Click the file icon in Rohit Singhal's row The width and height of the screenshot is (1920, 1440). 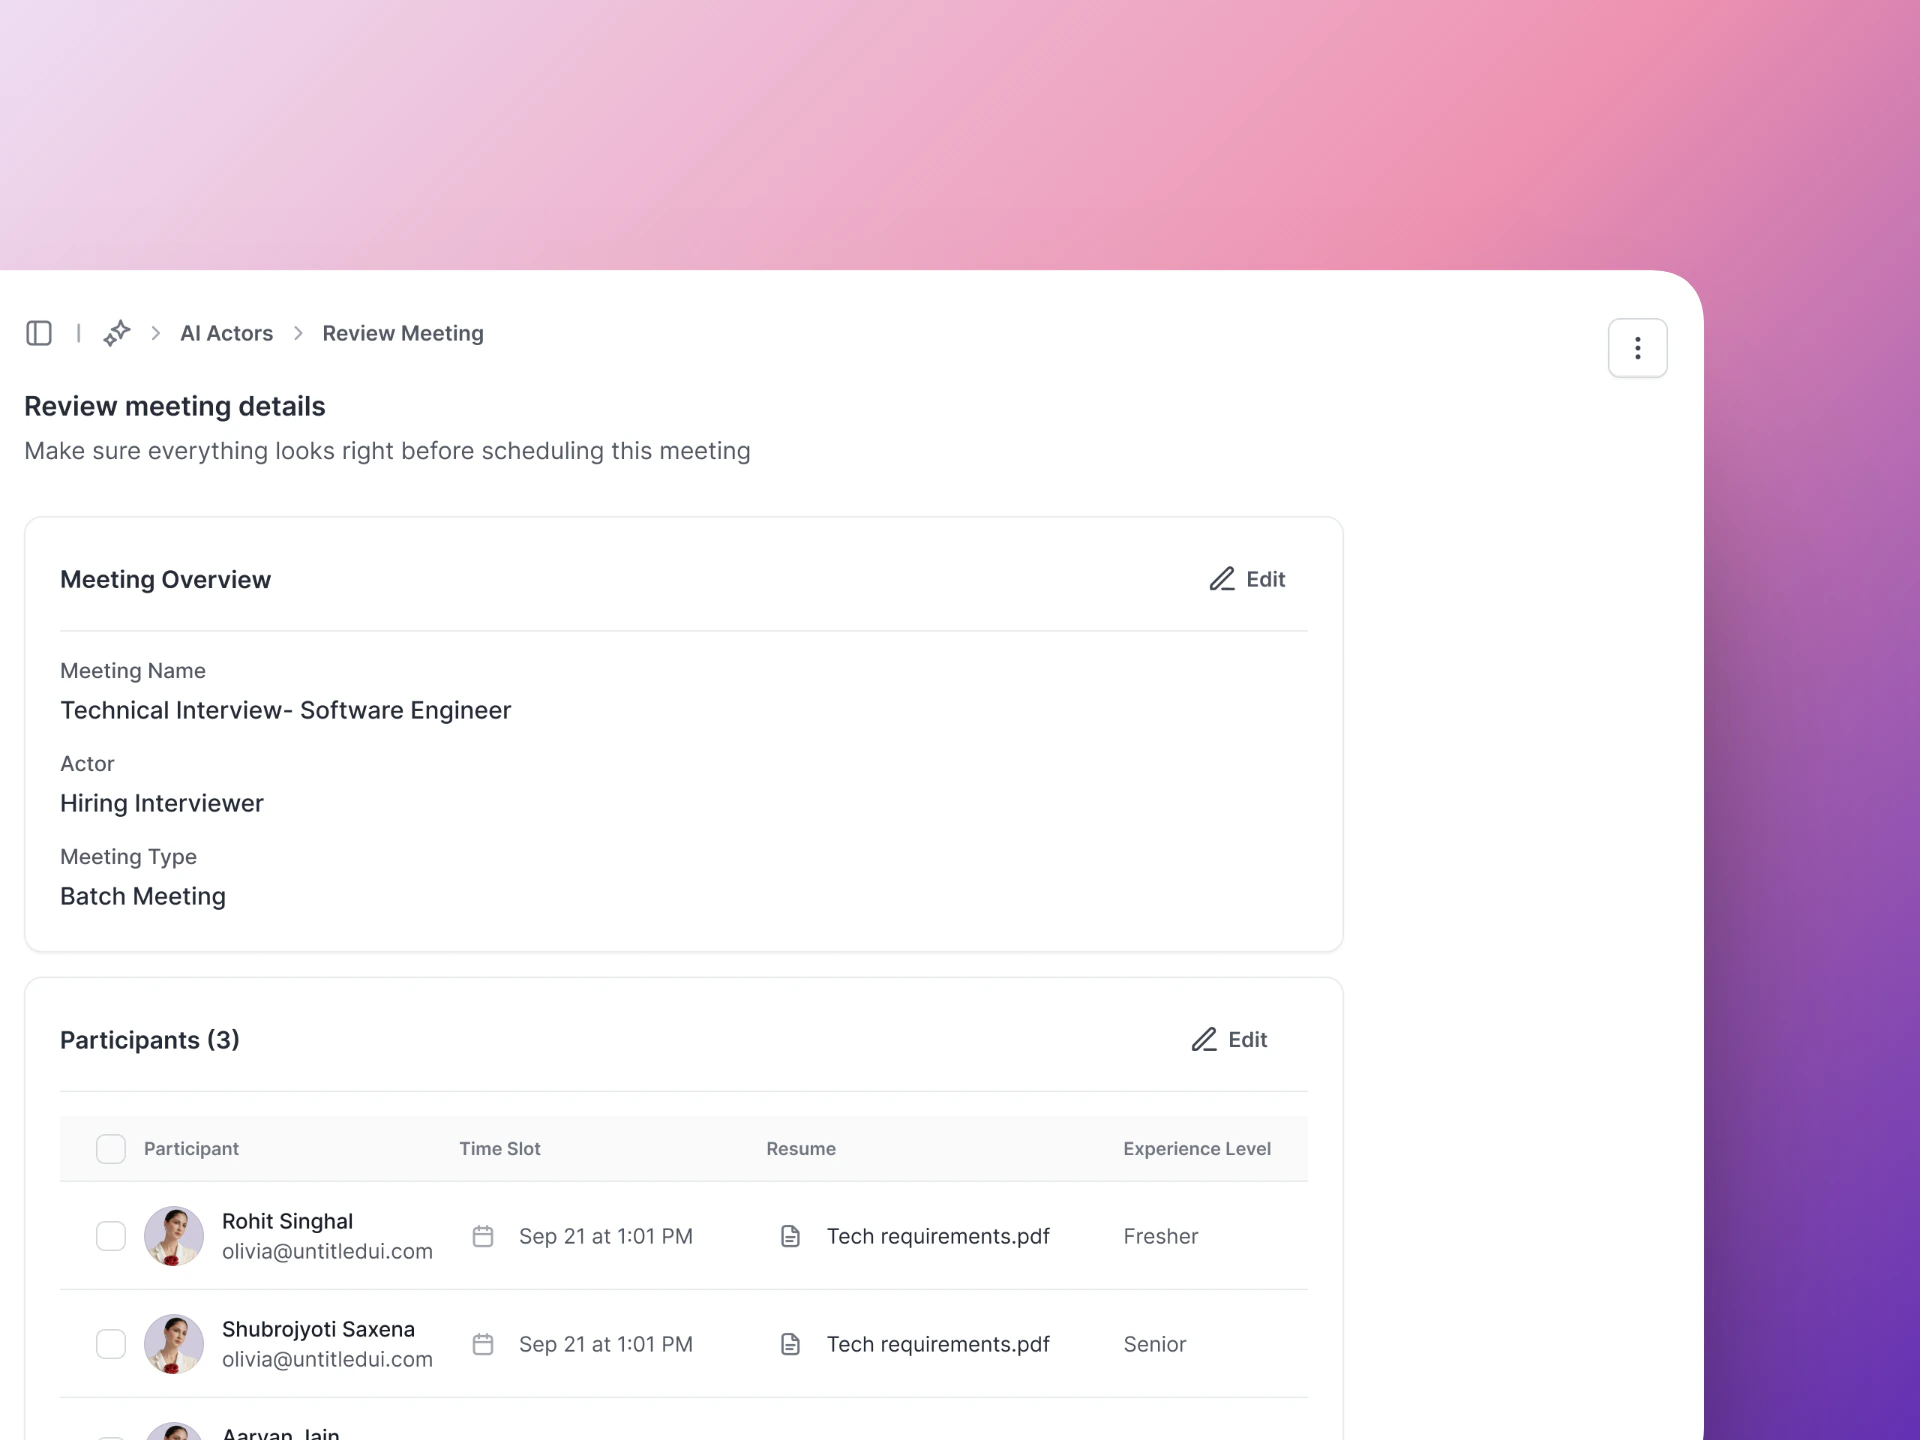point(790,1236)
